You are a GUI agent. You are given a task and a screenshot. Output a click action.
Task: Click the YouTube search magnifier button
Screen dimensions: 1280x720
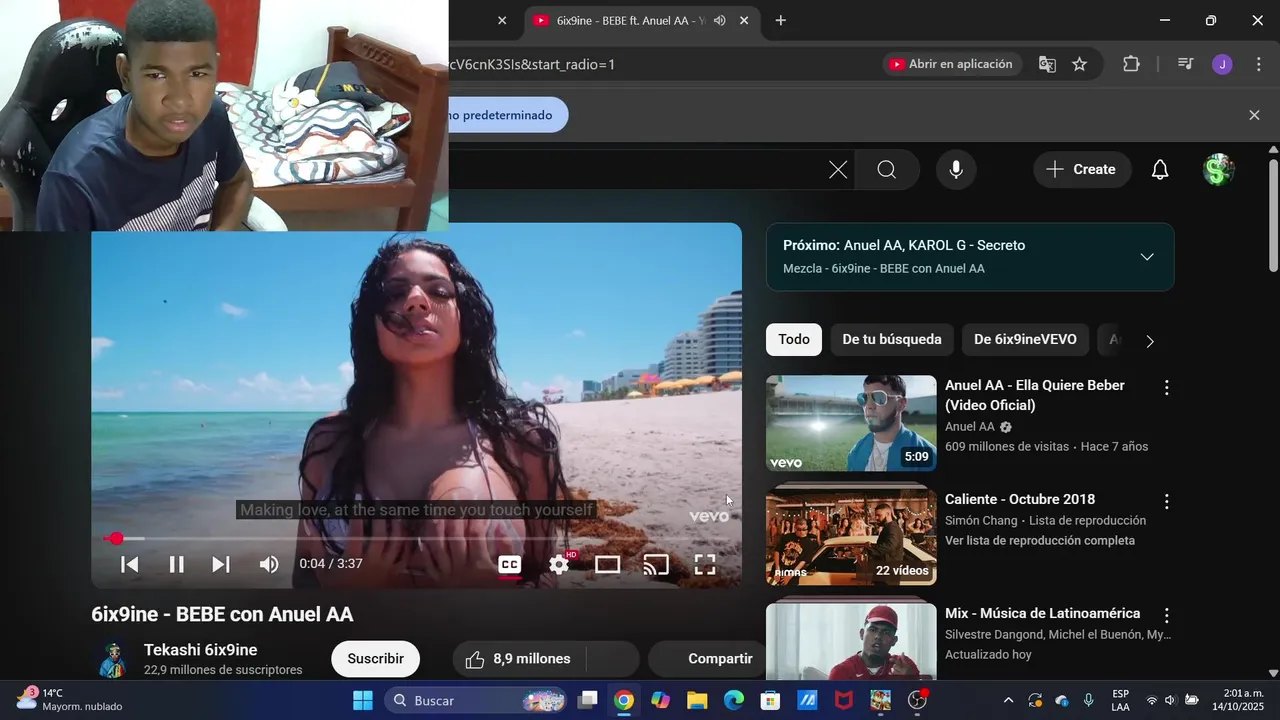click(x=886, y=170)
